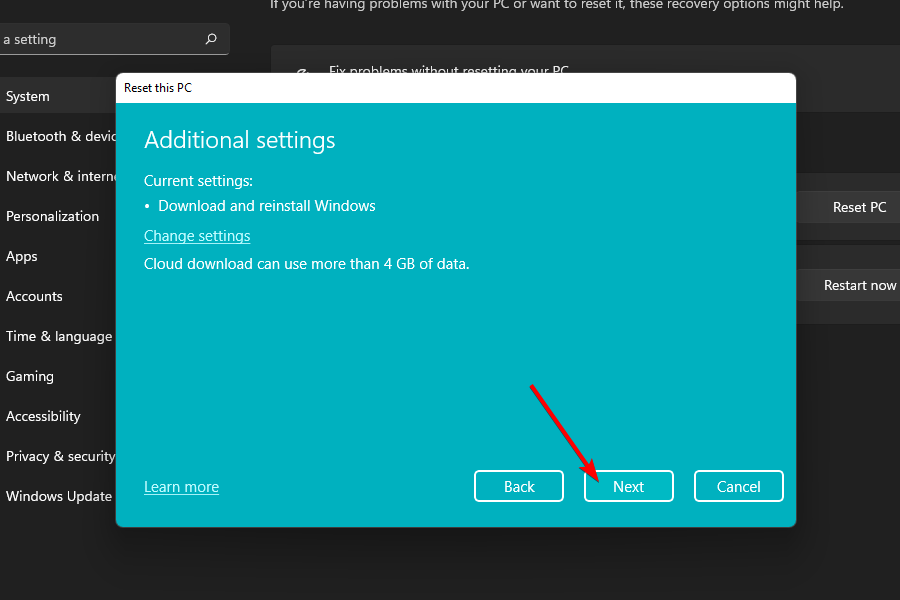
Task: Click the Change settings link
Action: 197,236
